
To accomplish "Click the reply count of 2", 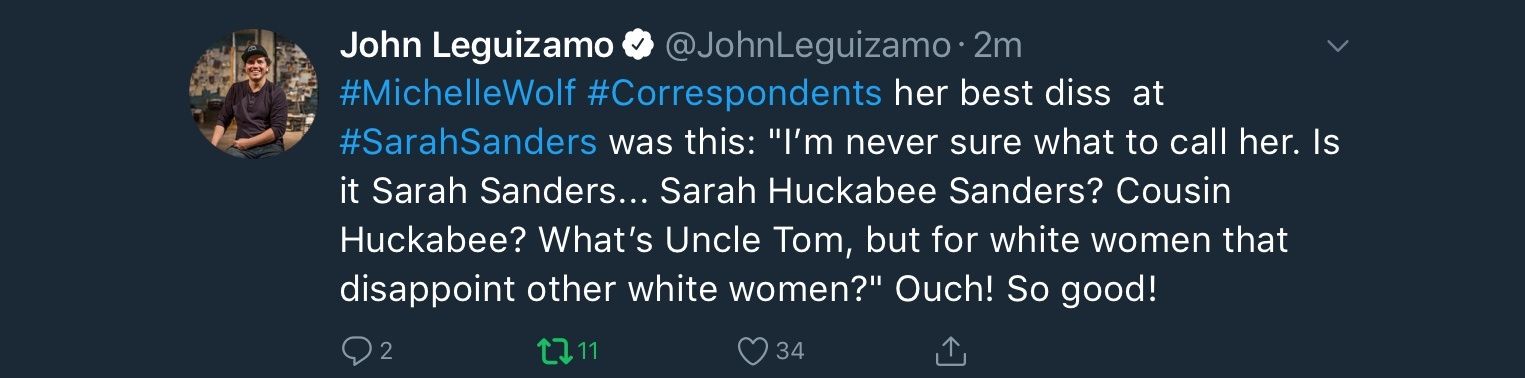I will pyautogui.click(x=385, y=351).
